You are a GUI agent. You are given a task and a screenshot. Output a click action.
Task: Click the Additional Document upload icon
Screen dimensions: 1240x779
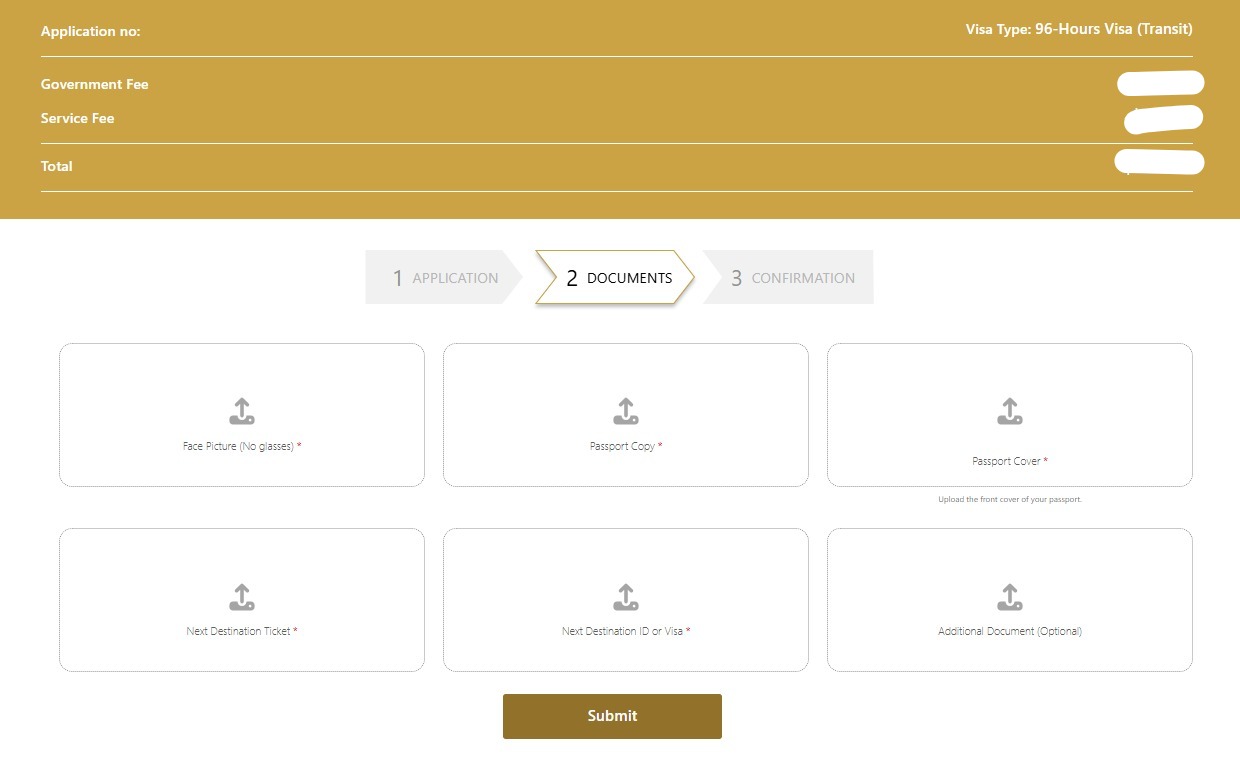point(1010,597)
